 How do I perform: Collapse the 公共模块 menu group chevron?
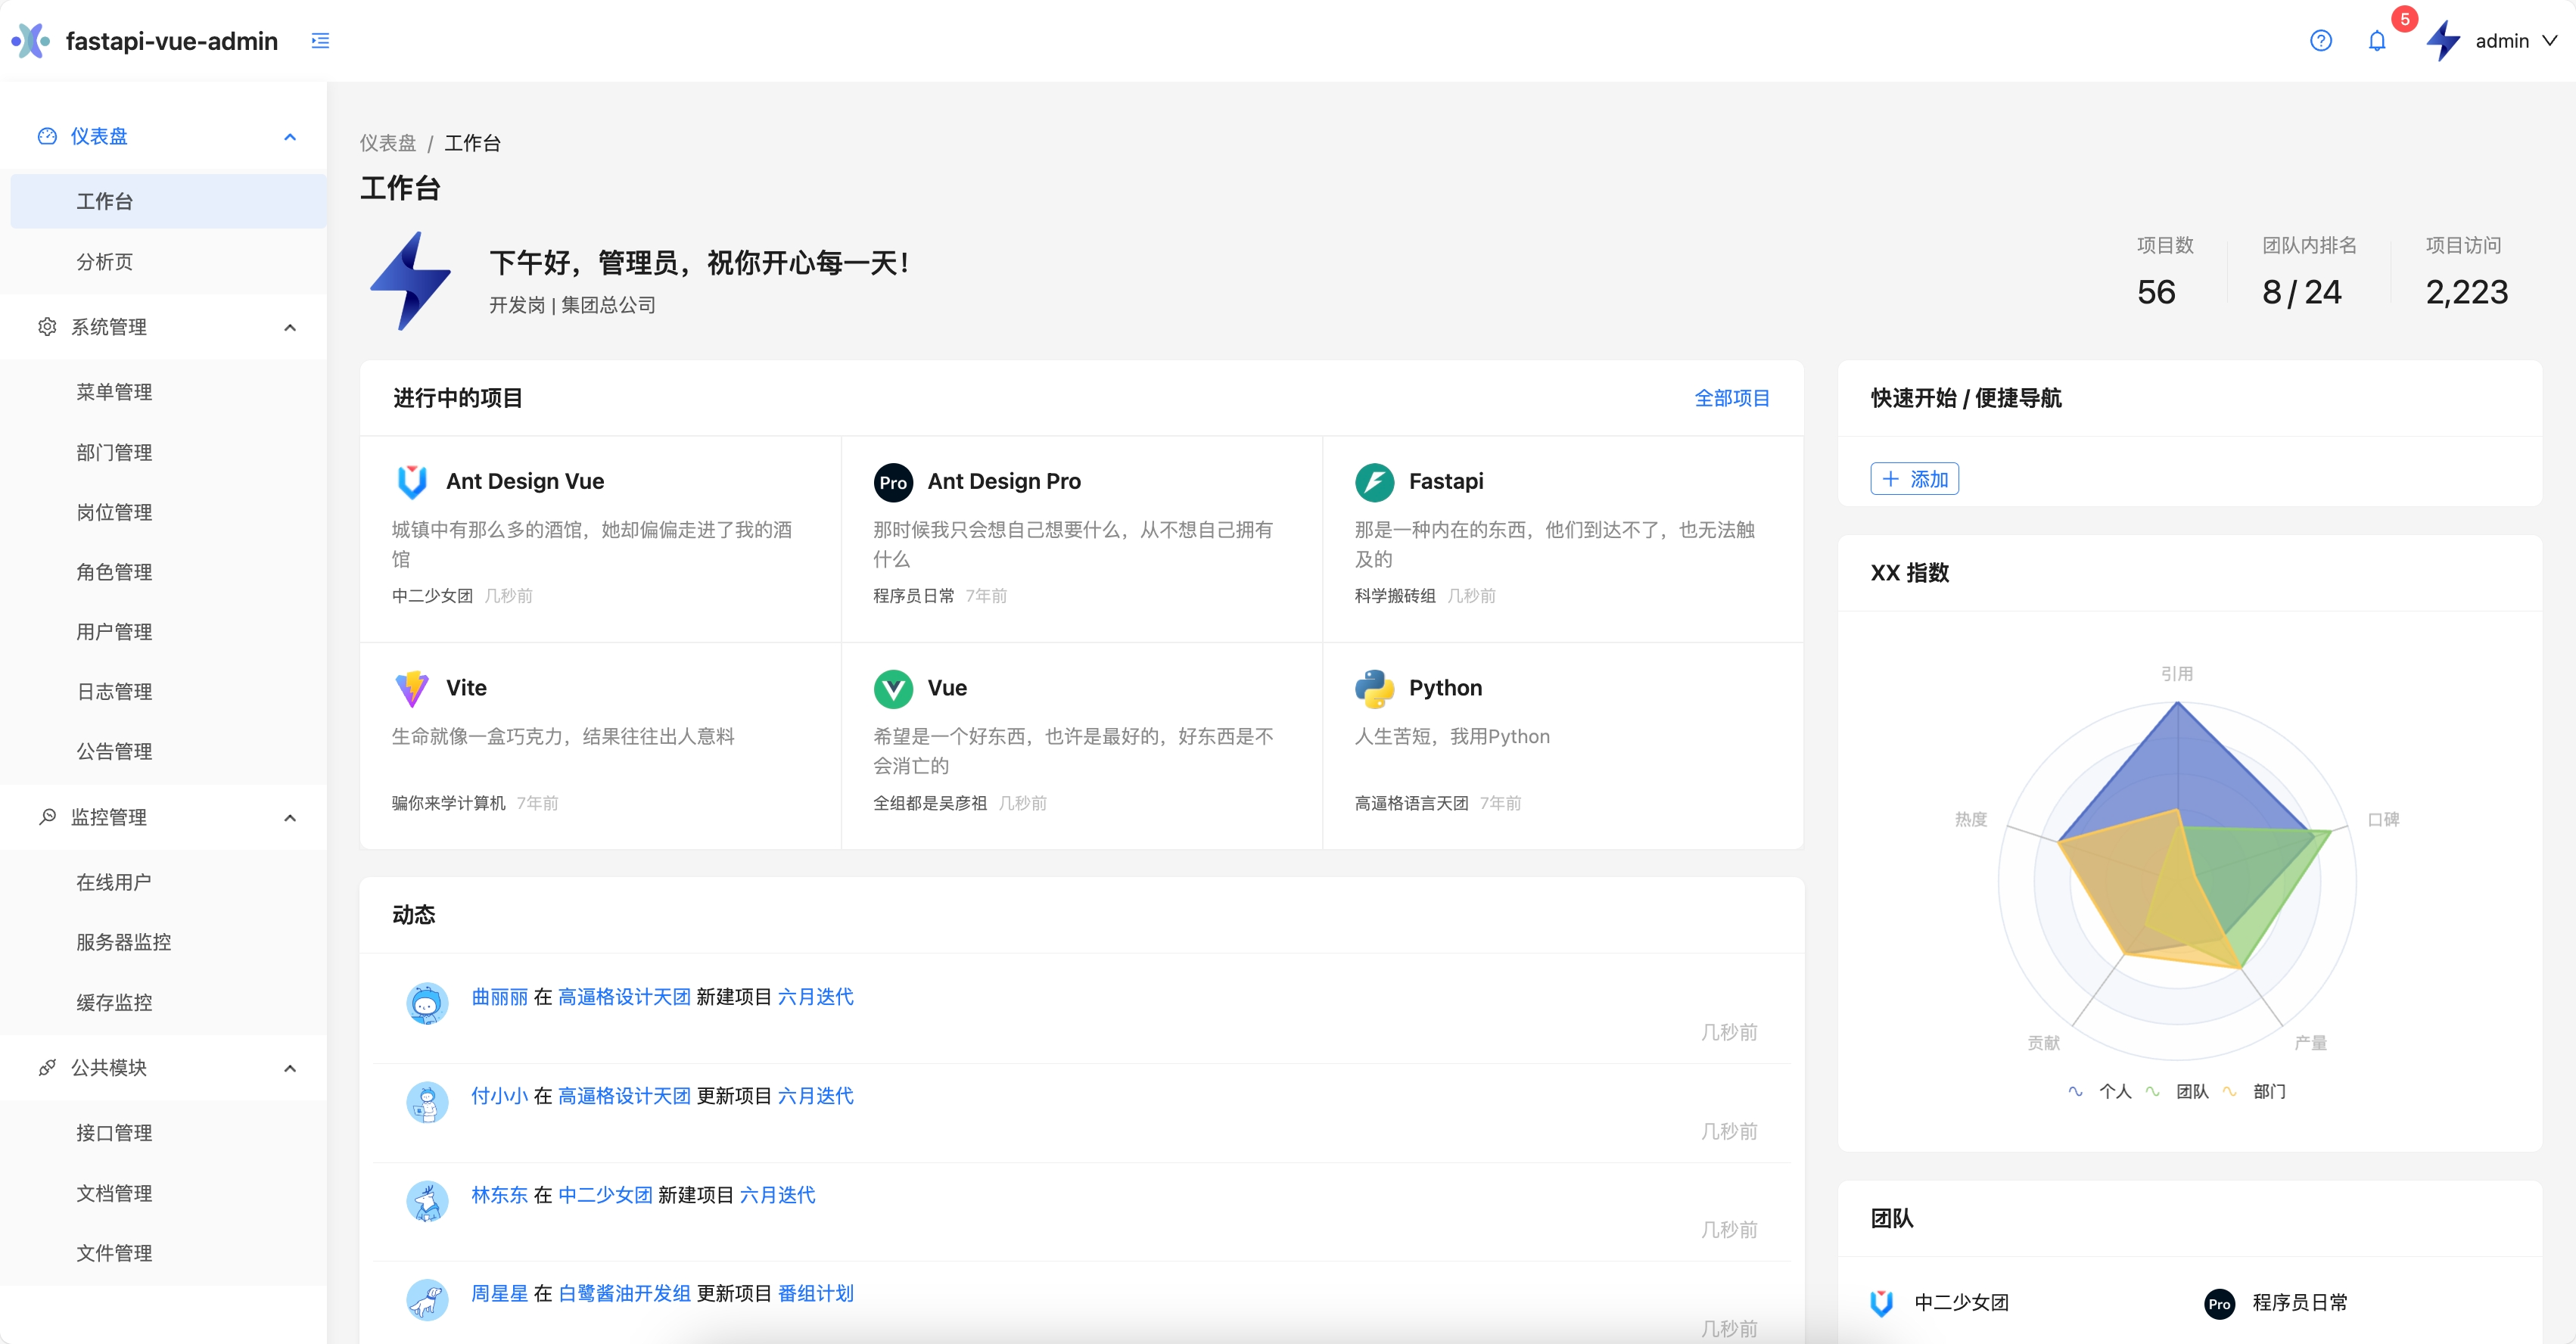(290, 1068)
